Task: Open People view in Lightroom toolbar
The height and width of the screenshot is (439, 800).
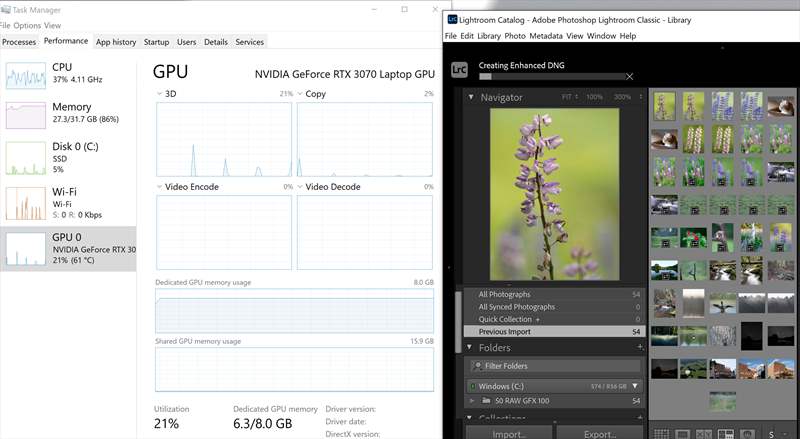Action: 747,434
